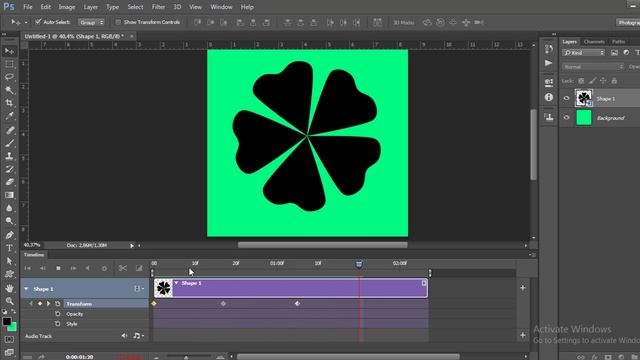Select the Brush tool
The image size is (640, 360).
click(x=9, y=143)
